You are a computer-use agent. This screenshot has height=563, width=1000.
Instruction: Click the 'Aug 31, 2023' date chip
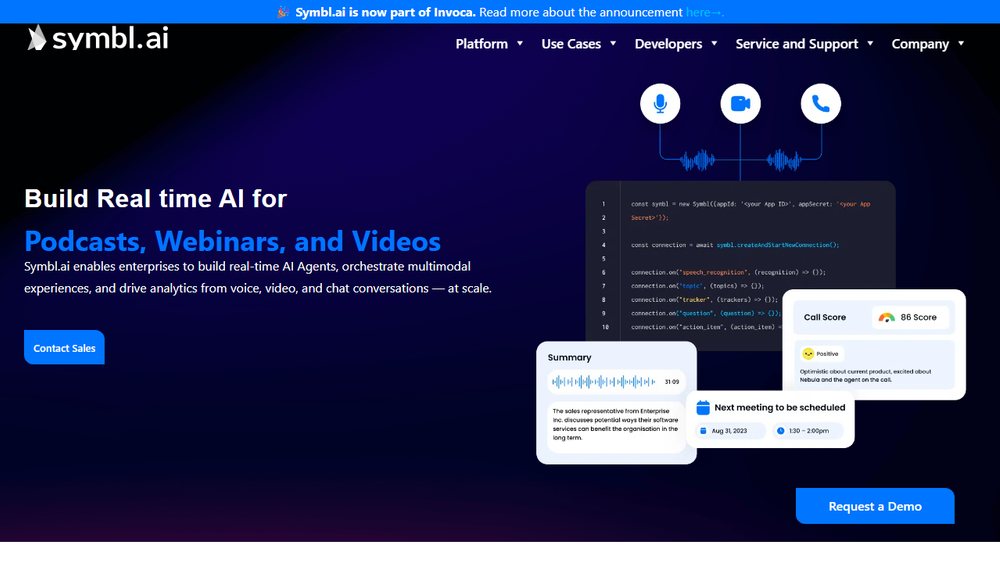[730, 431]
